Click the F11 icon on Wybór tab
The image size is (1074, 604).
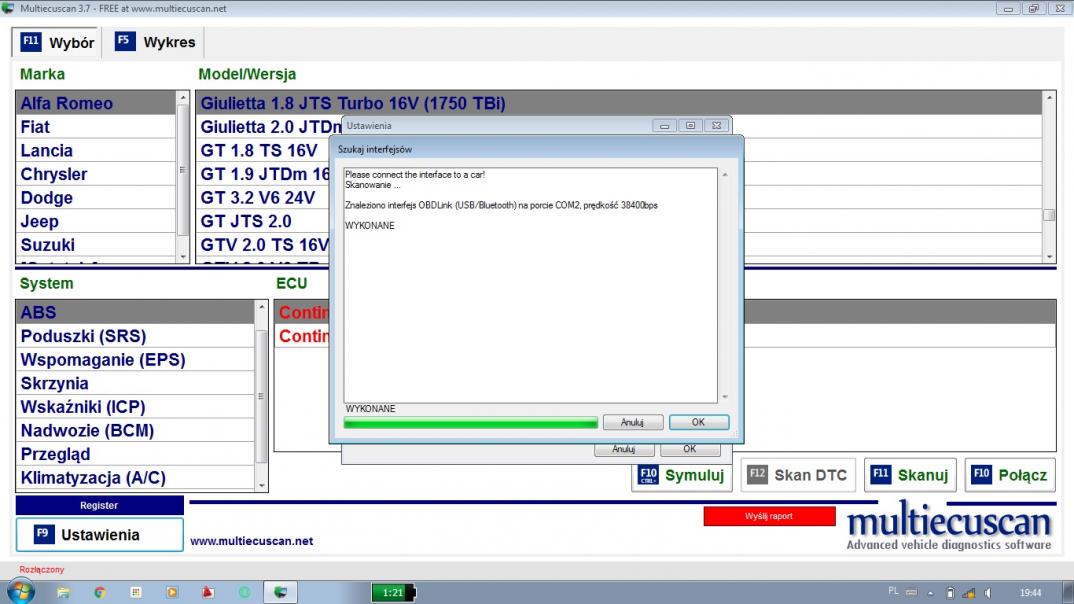[31, 42]
